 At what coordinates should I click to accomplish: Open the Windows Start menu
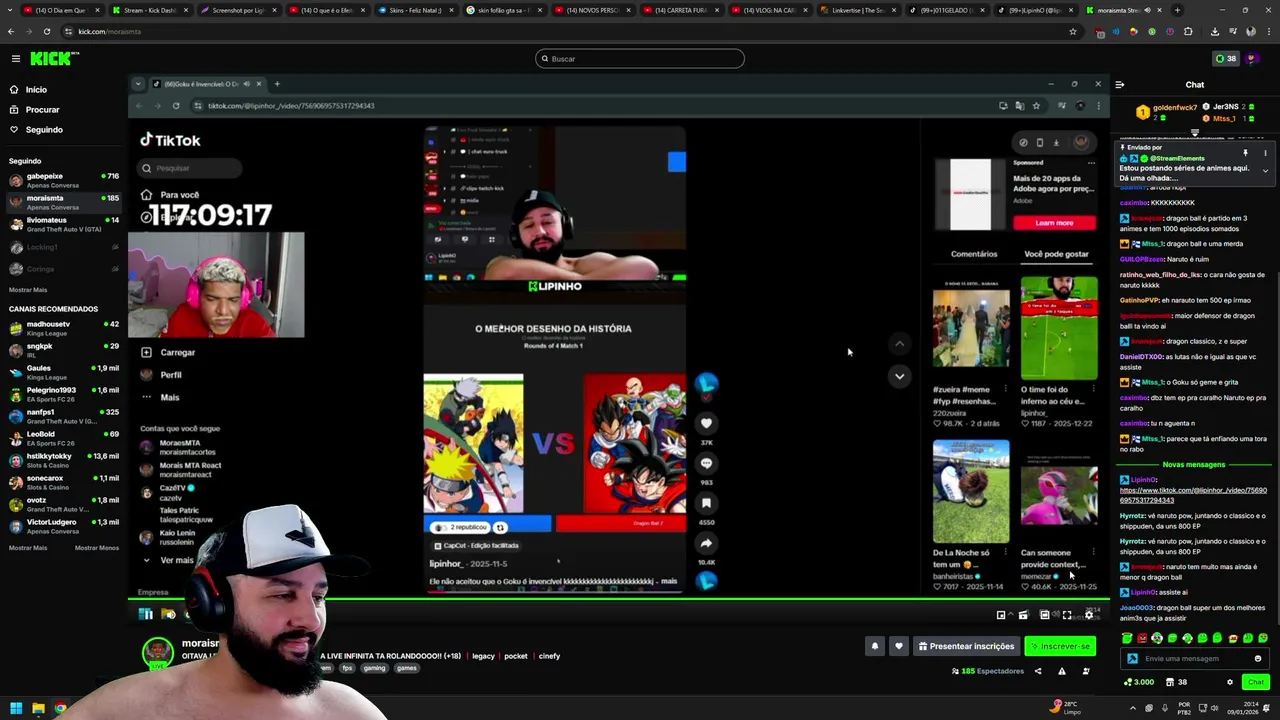coord(16,708)
